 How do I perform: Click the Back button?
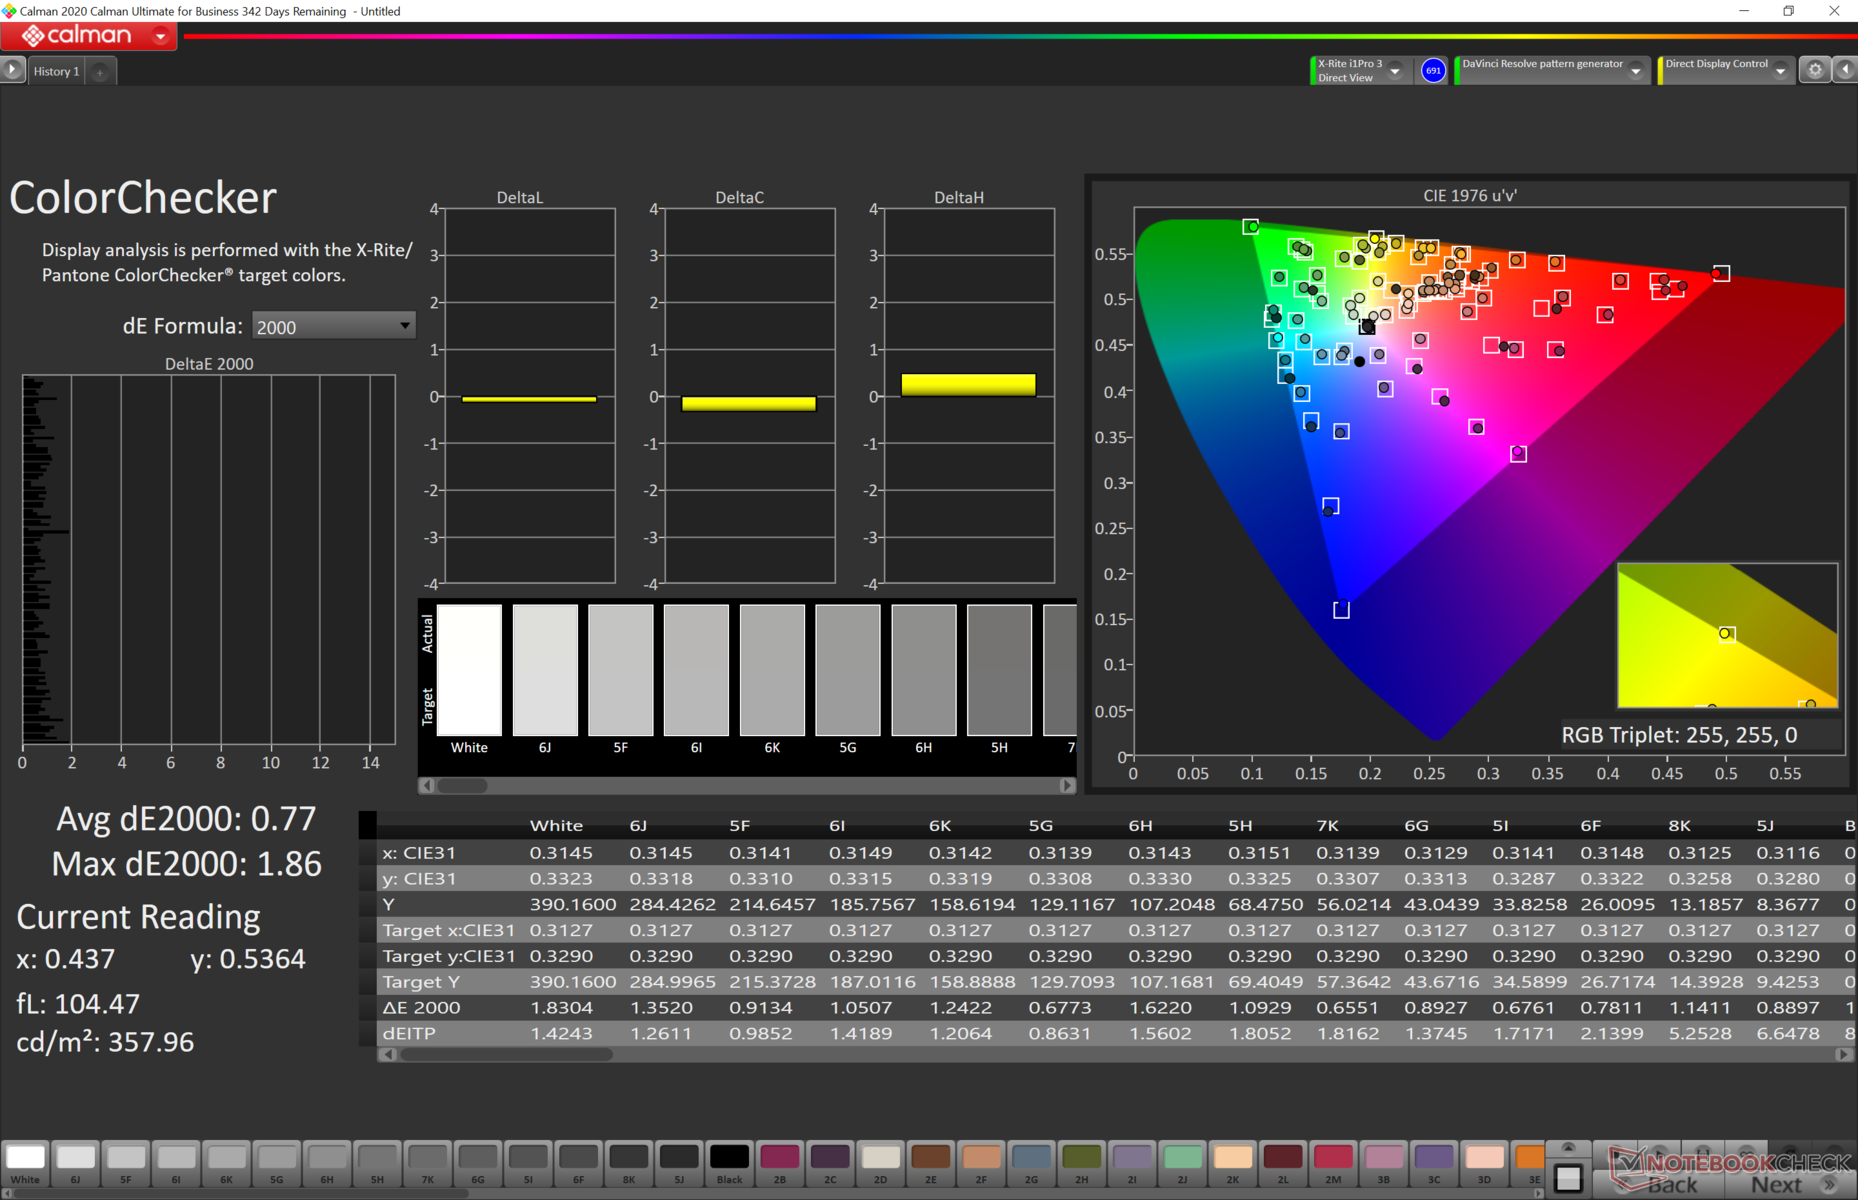click(1672, 1184)
